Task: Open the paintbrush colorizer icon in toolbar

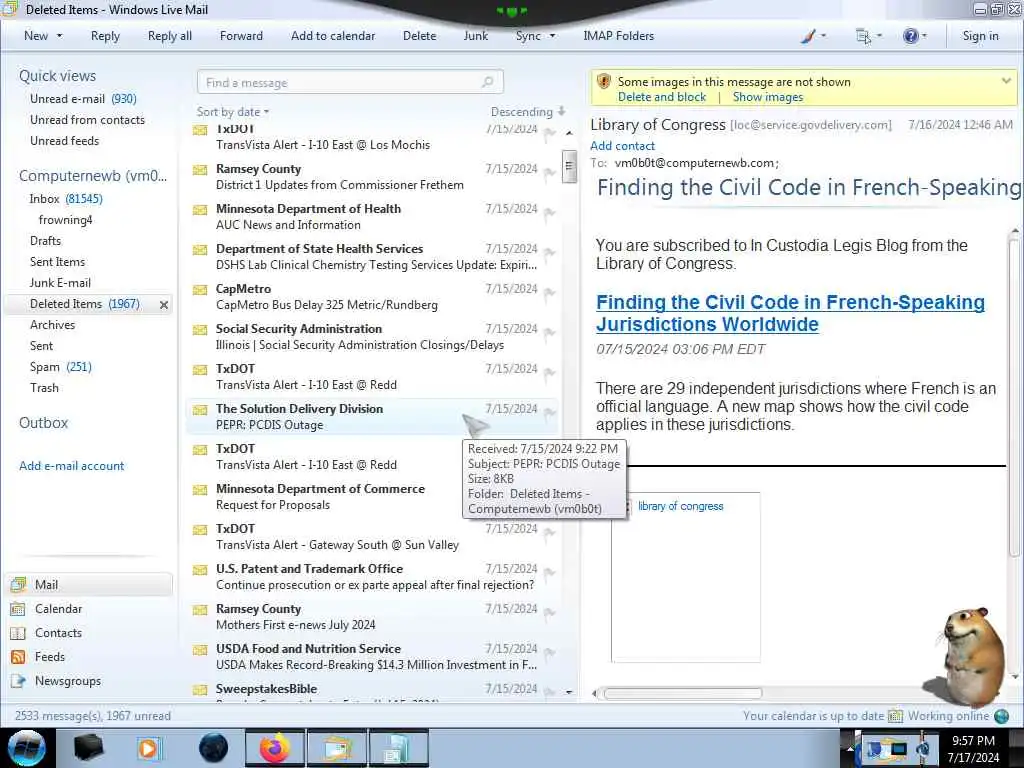Action: pos(808,37)
